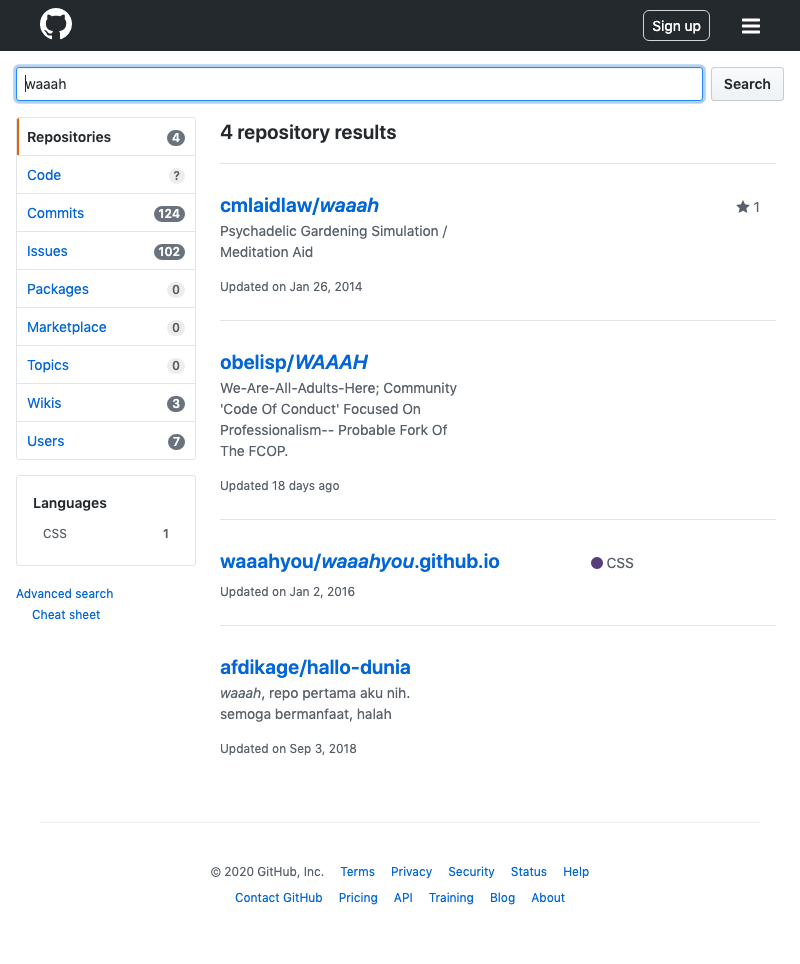
Task: Click the Repositories count badge 4
Action: (176, 138)
